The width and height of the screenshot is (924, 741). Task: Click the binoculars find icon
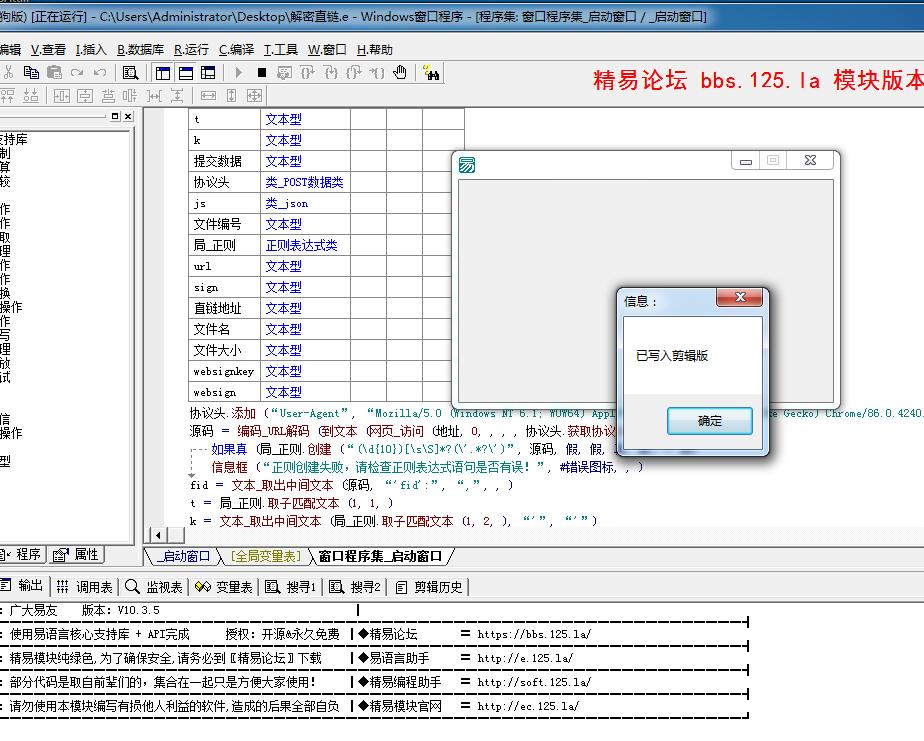pyautogui.click(x=431, y=73)
